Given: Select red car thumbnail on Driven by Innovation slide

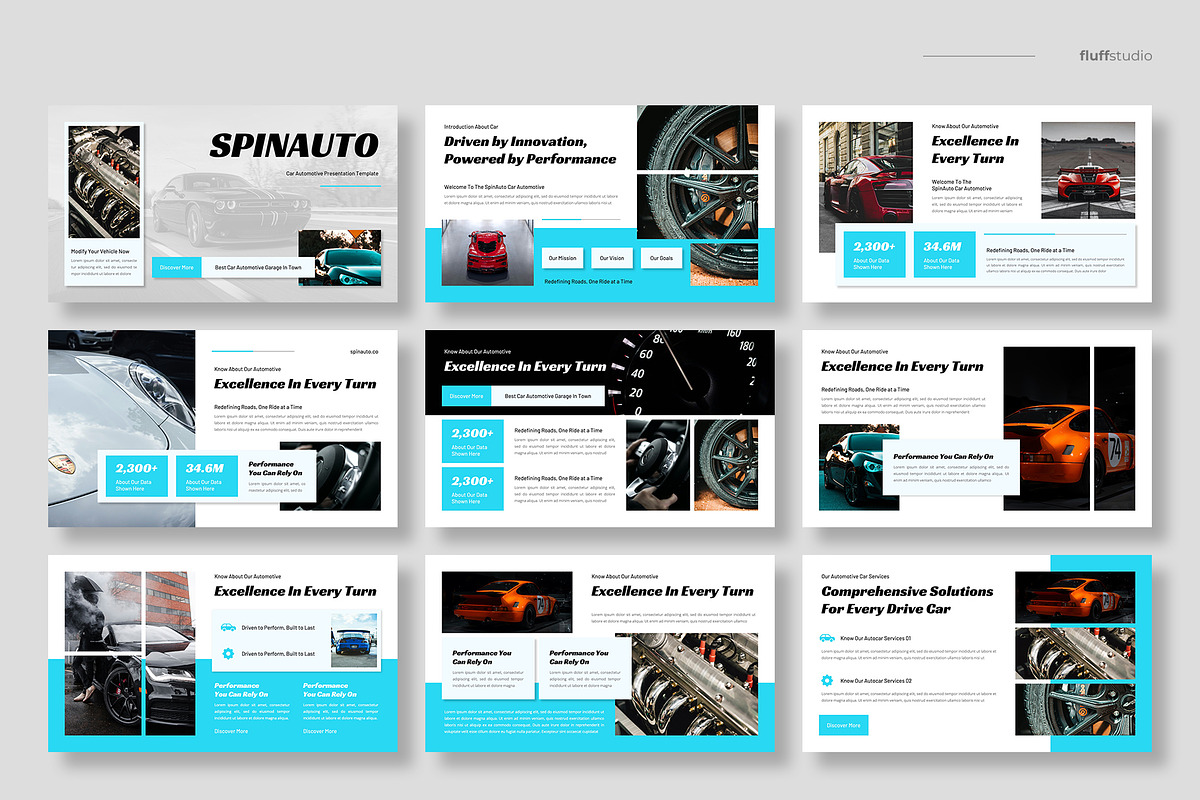Looking at the screenshot, I should [487, 253].
